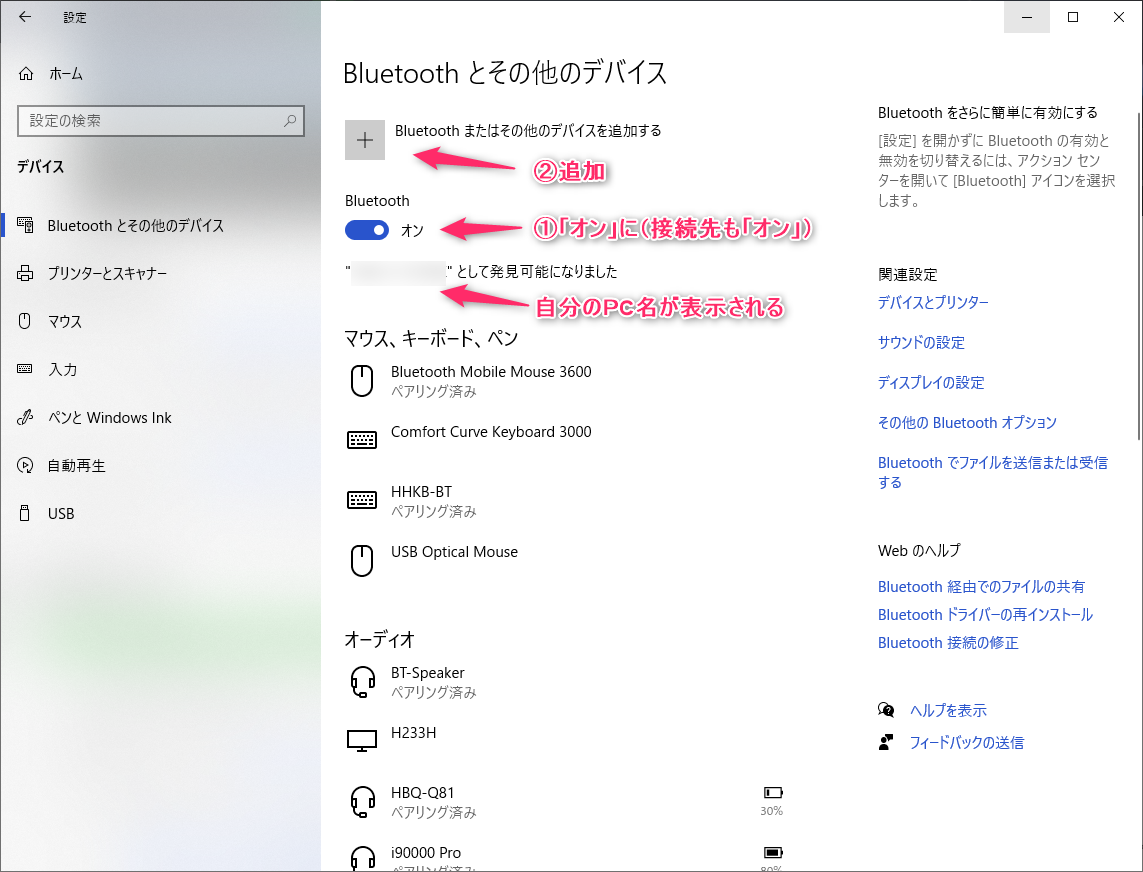The width and height of the screenshot is (1143, 872).
Task: Open その他の Bluetooth オプション link
Action: 967,423
